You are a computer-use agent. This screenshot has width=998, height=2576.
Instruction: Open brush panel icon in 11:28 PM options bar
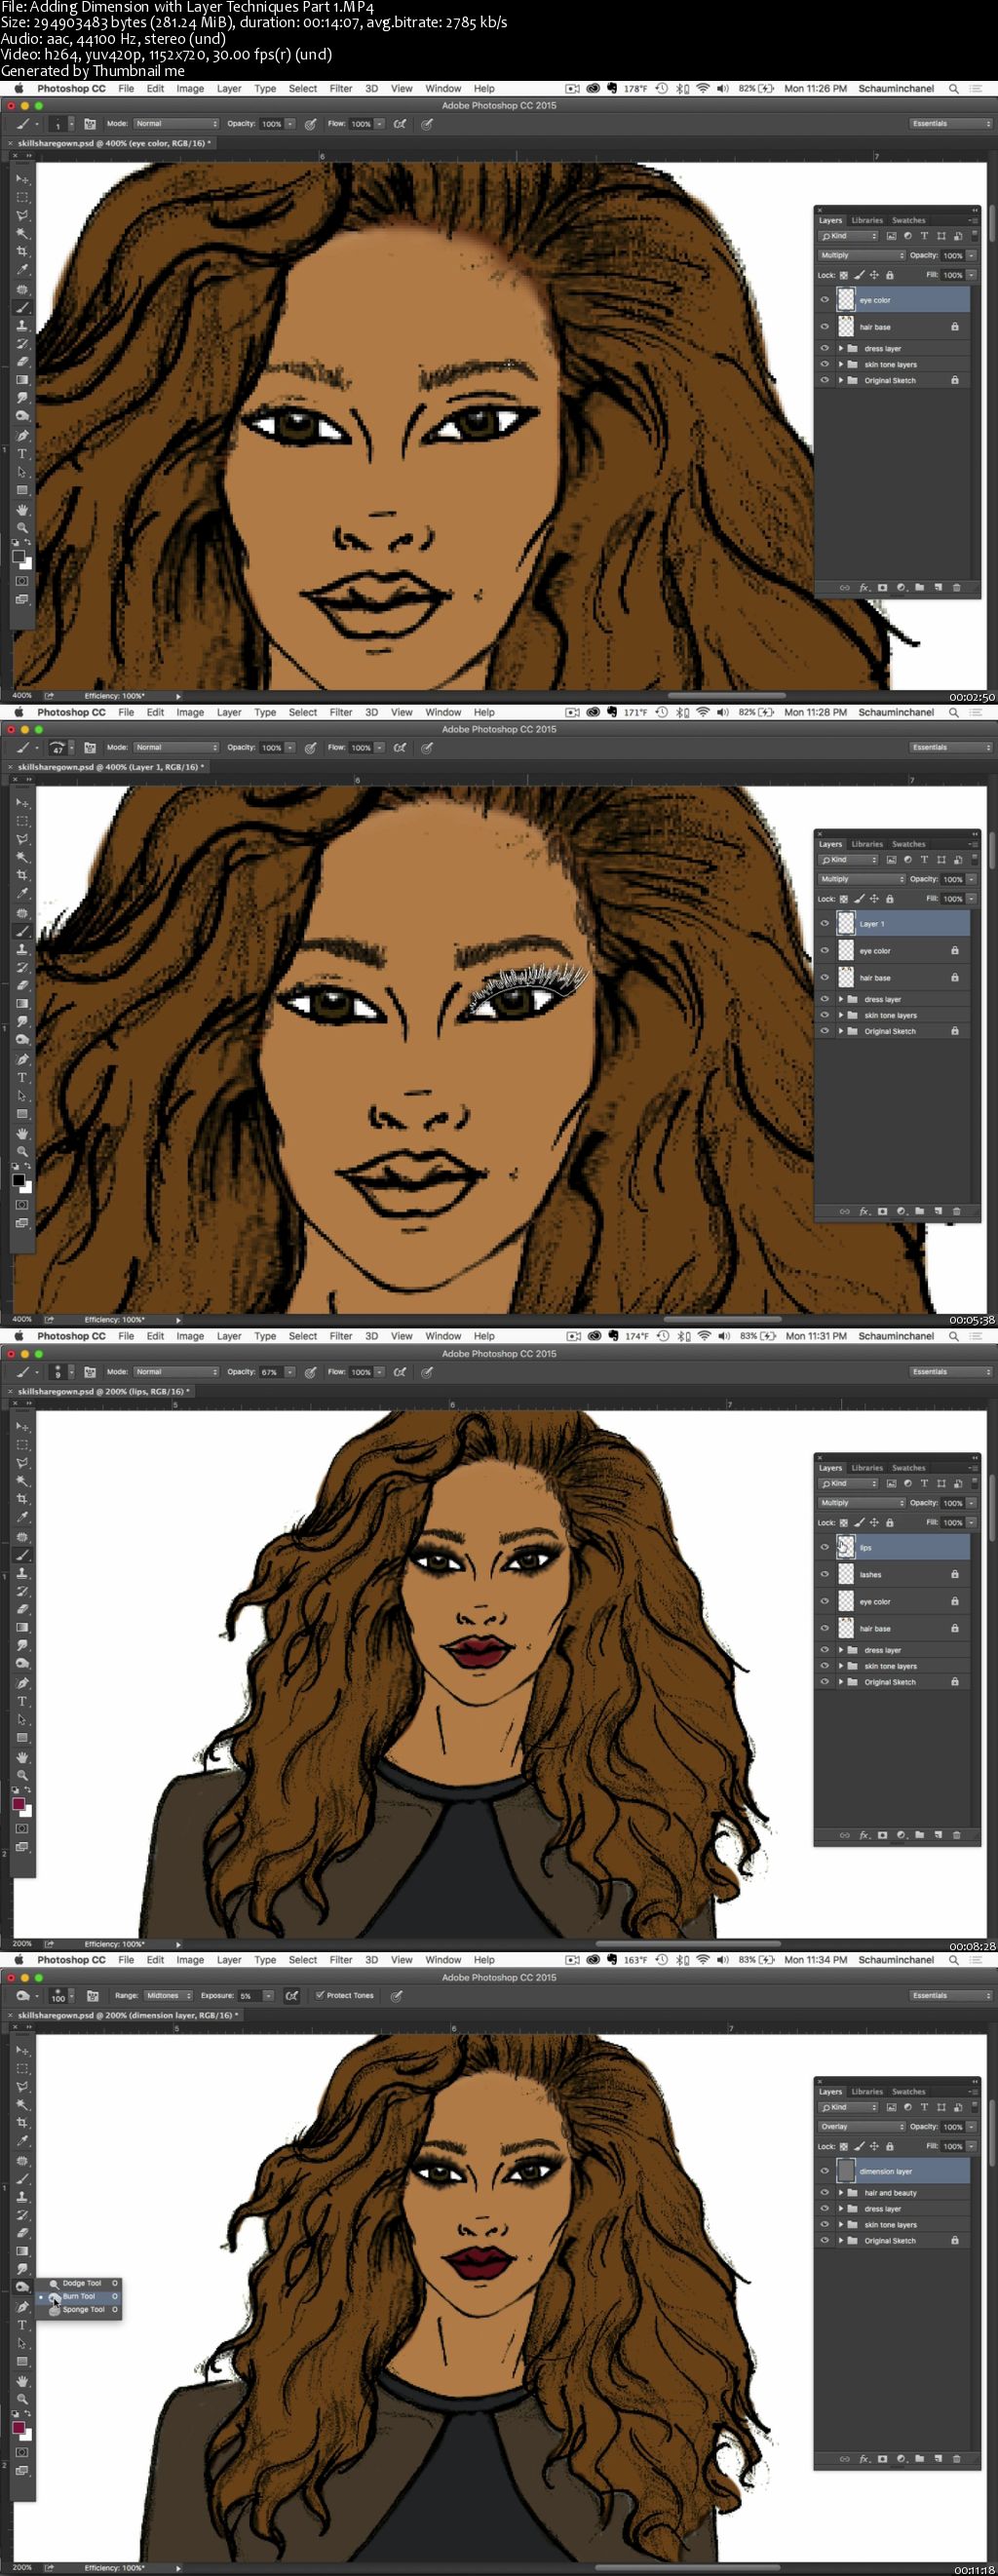[x=90, y=748]
